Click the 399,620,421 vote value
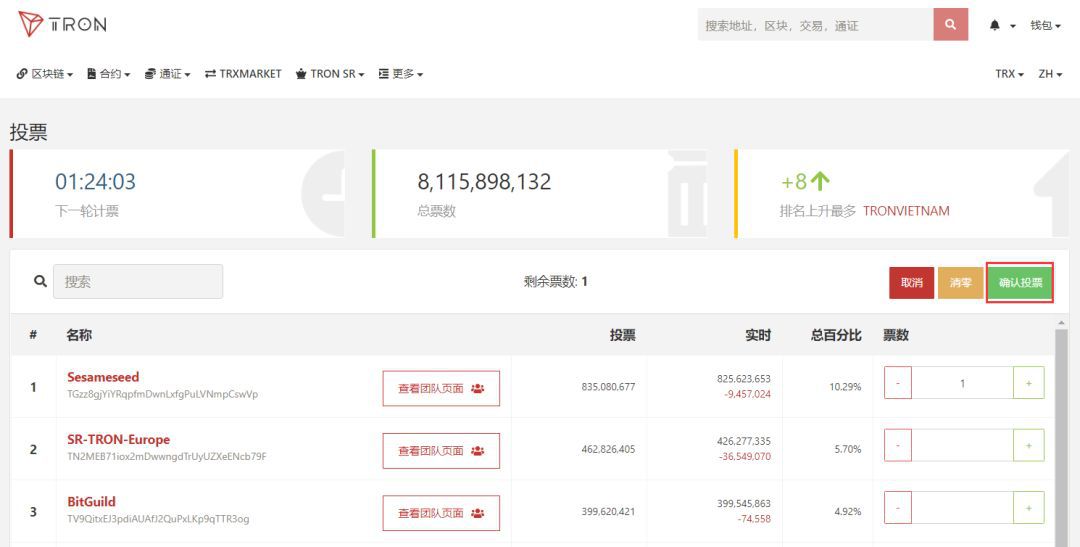 608,512
